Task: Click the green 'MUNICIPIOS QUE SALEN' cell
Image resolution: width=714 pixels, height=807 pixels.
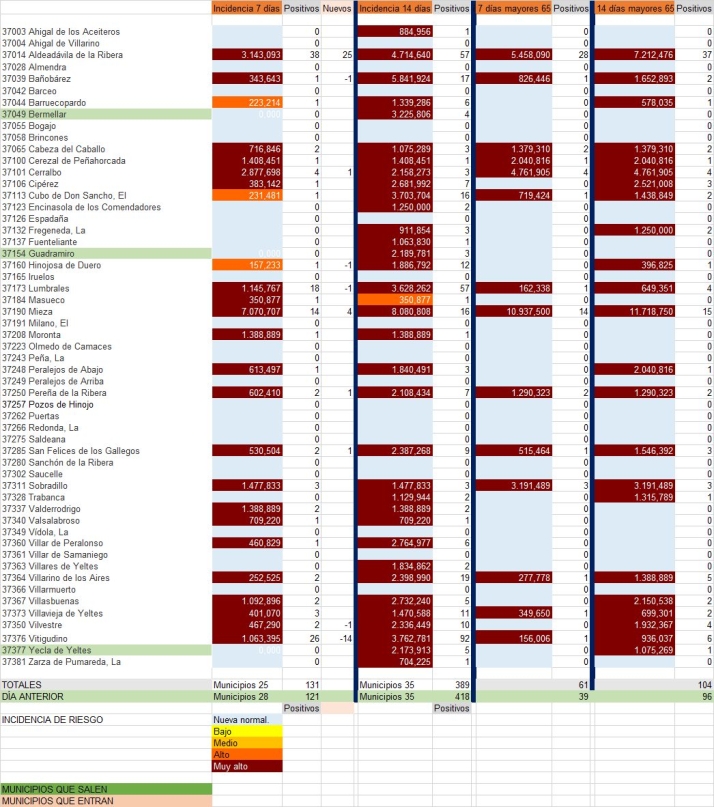Action: coord(106,789)
